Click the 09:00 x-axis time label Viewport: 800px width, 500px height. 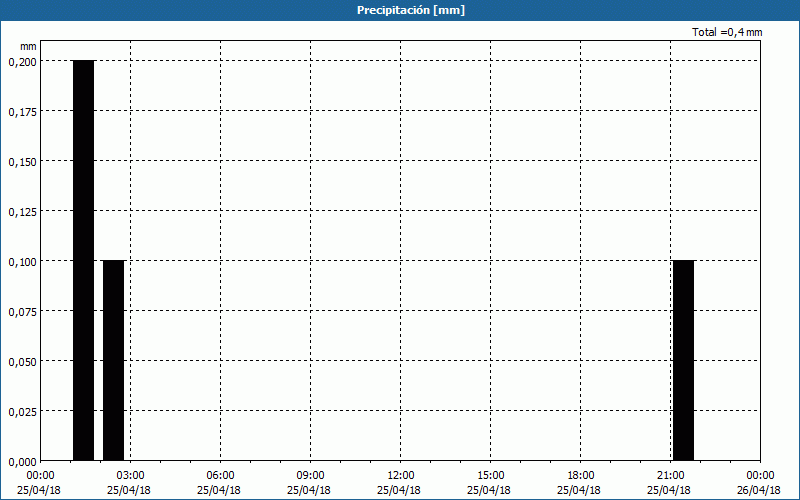[x=310, y=476]
